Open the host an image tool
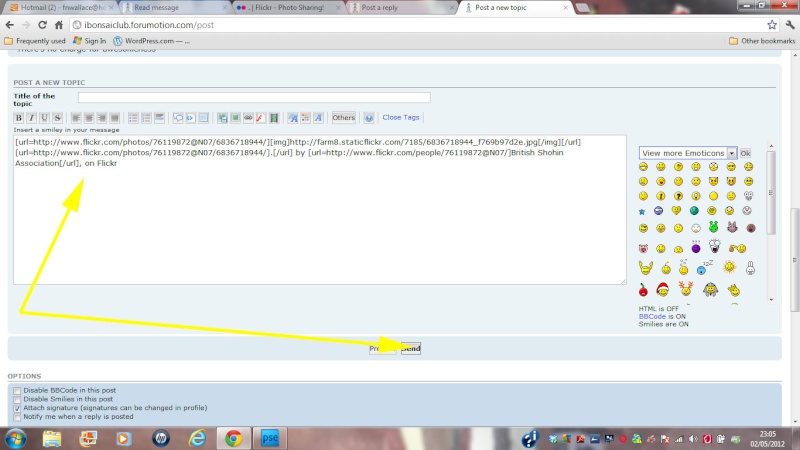 (222, 118)
